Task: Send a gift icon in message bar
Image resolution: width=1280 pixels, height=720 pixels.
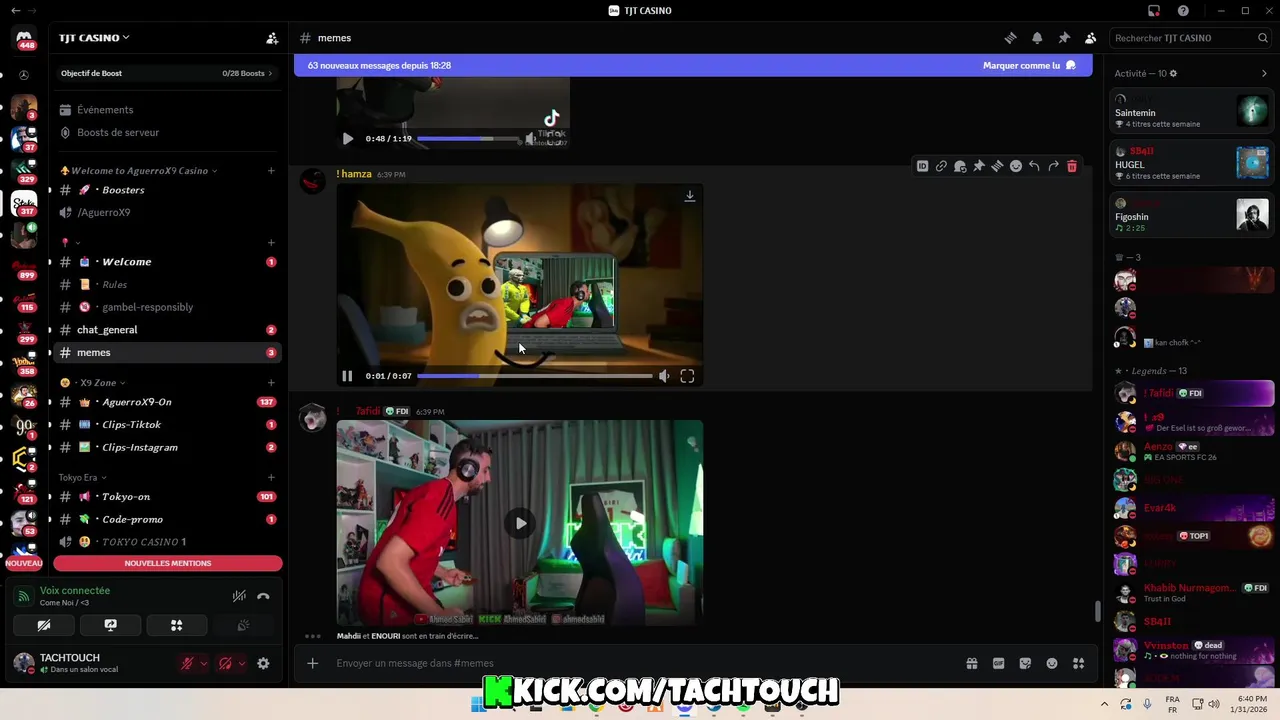Action: coord(971,663)
